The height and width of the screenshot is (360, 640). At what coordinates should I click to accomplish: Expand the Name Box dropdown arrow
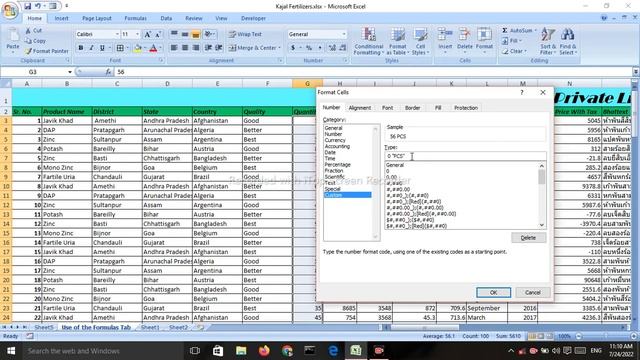tap(70, 72)
